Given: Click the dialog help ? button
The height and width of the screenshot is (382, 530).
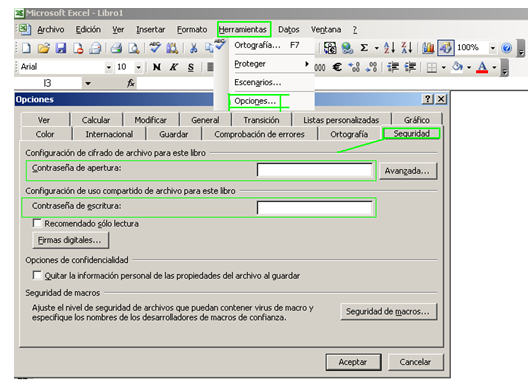Looking at the screenshot, I should click(428, 99).
